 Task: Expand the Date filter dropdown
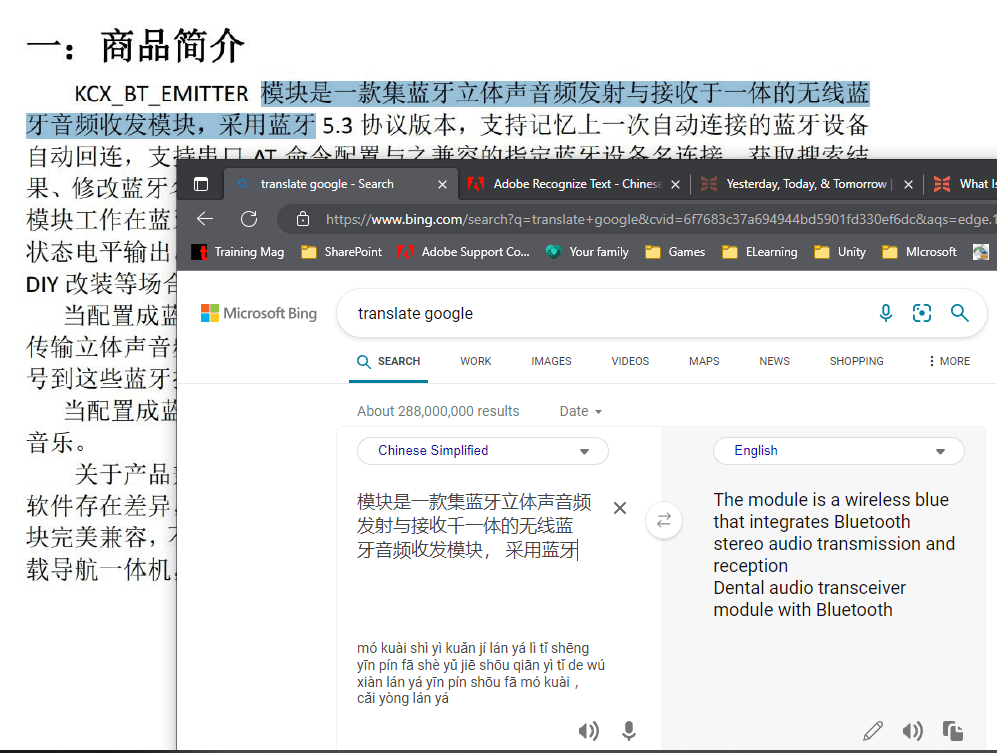tap(580, 411)
